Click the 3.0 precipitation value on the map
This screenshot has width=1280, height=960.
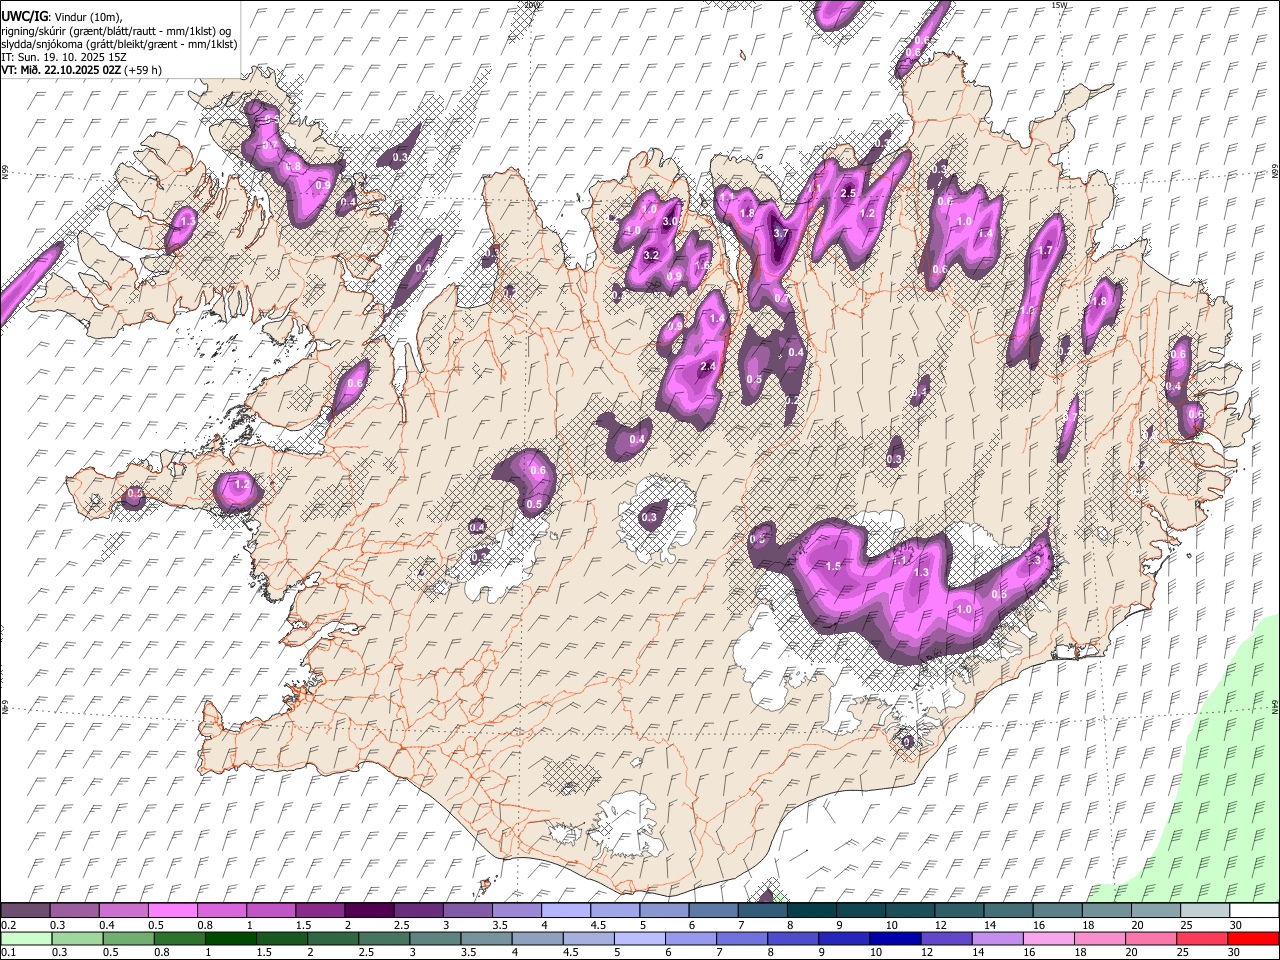[x=672, y=221]
